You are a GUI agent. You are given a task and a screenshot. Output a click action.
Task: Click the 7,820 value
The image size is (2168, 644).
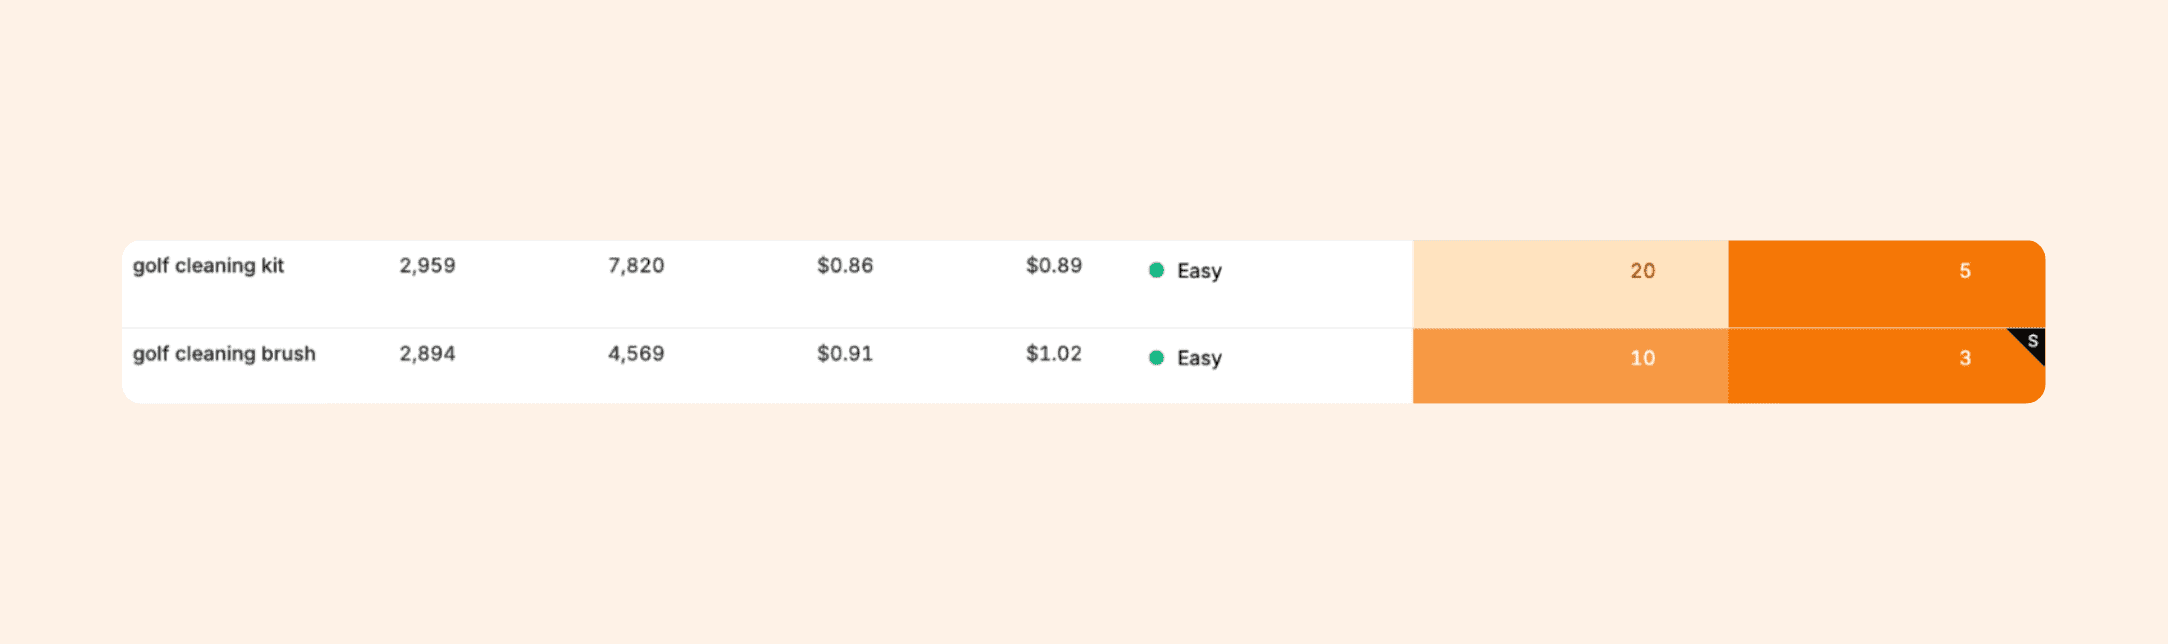[636, 266]
